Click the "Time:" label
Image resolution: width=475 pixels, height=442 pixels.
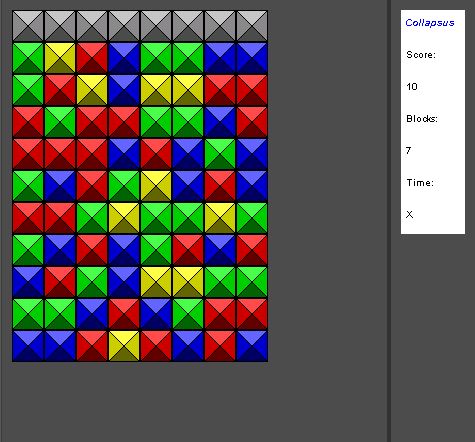tap(420, 183)
